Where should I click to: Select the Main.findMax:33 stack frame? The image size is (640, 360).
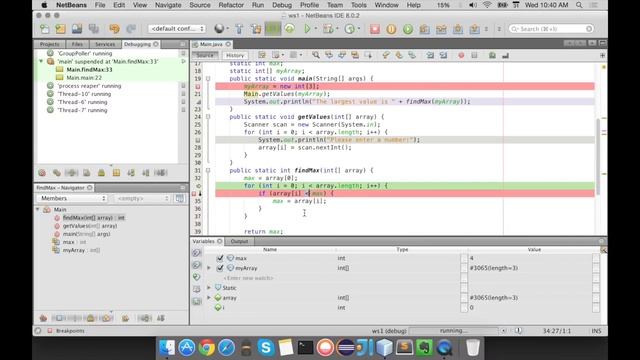click(x=89, y=69)
